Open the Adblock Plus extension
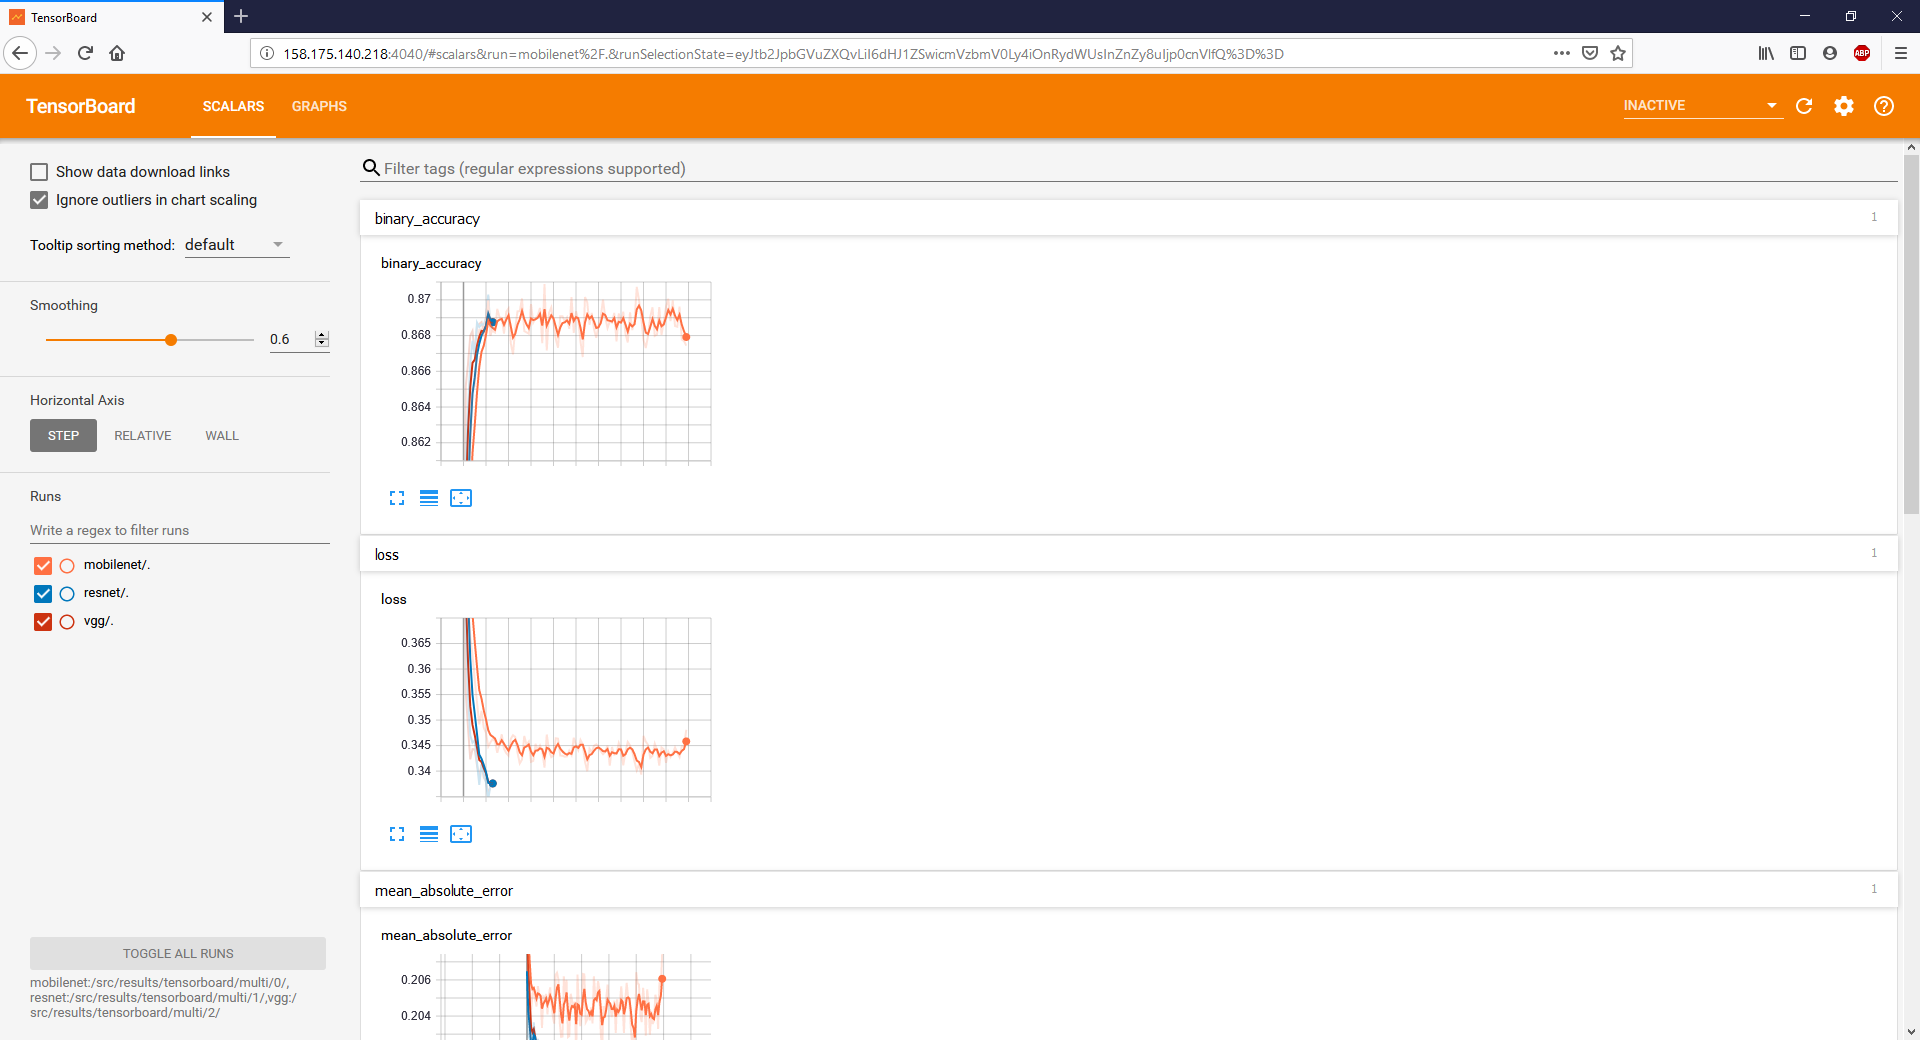This screenshot has width=1920, height=1040. point(1862,53)
